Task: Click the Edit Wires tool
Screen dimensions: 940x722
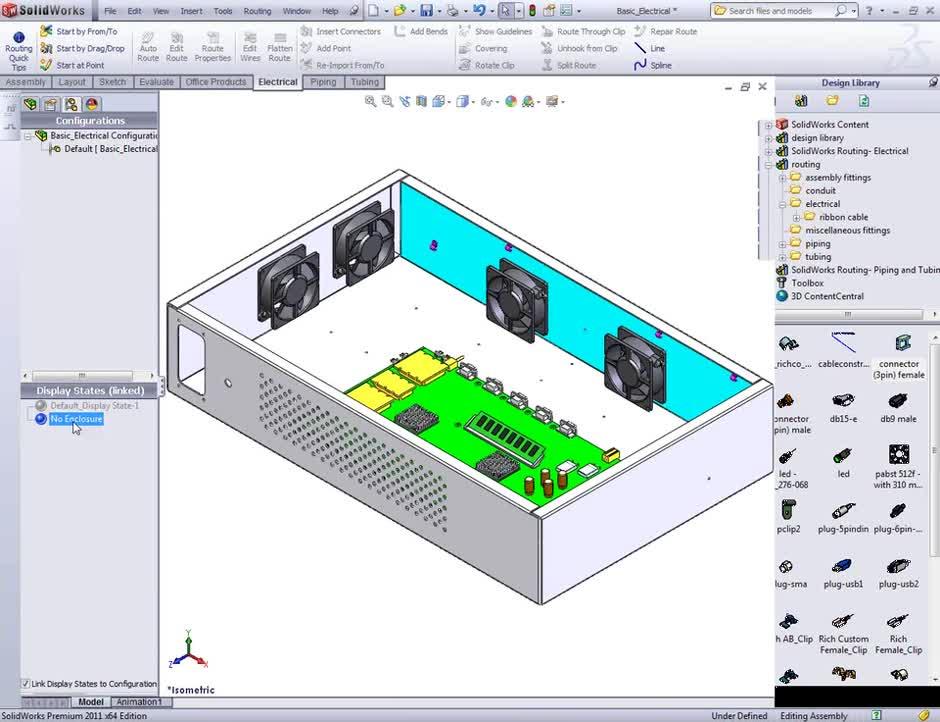Action: click(250, 46)
